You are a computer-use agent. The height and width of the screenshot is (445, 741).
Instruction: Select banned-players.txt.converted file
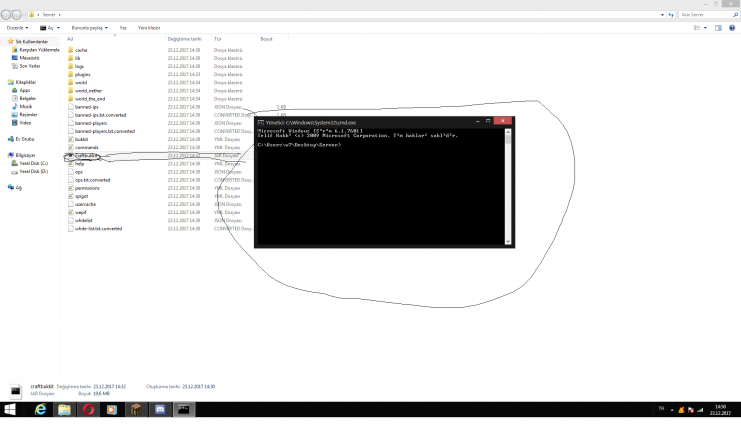coord(105,131)
